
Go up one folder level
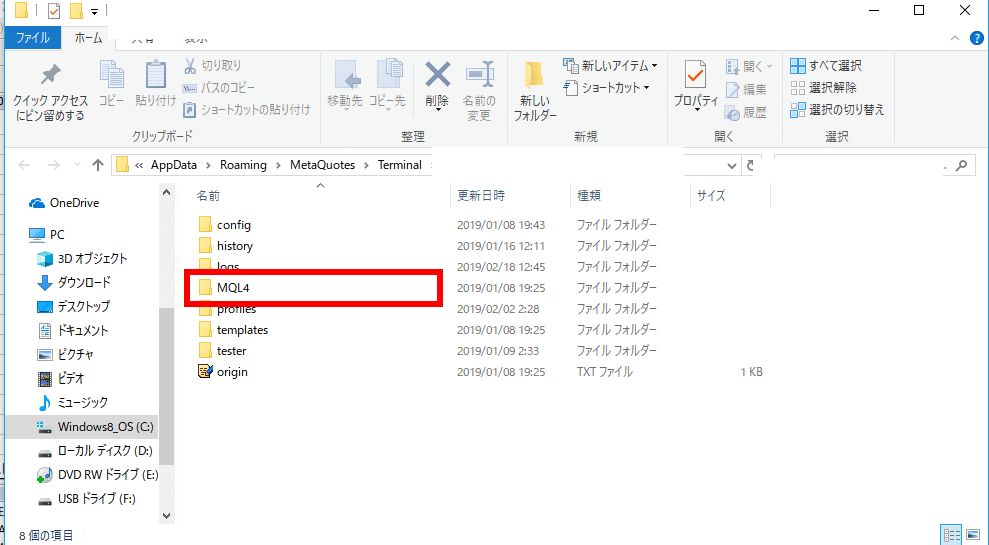(98, 165)
